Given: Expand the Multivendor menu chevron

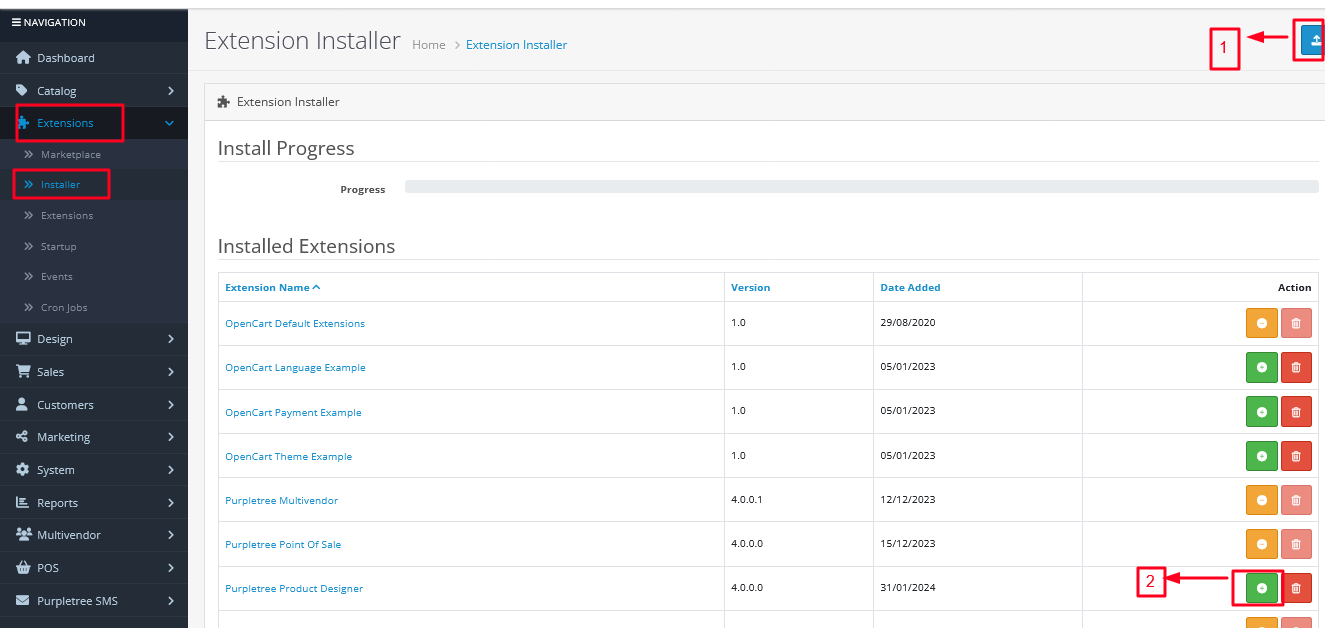Looking at the screenshot, I should click(171, 535).
